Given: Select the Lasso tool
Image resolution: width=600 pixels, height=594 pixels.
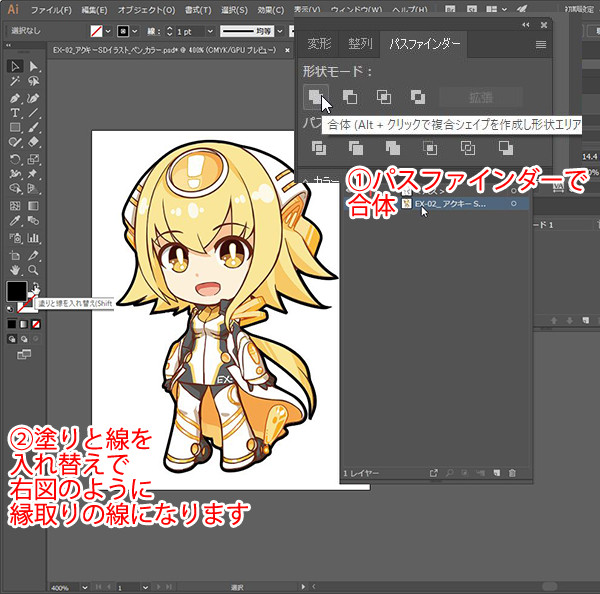Looking at the screenshot, I should click(34, 81).
